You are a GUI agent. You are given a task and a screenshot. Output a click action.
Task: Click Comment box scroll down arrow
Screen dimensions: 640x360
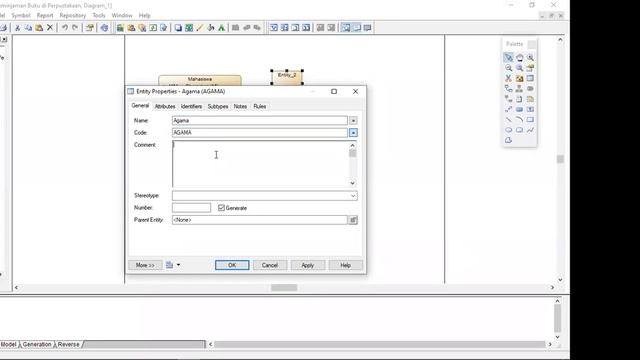click(353, 183)
